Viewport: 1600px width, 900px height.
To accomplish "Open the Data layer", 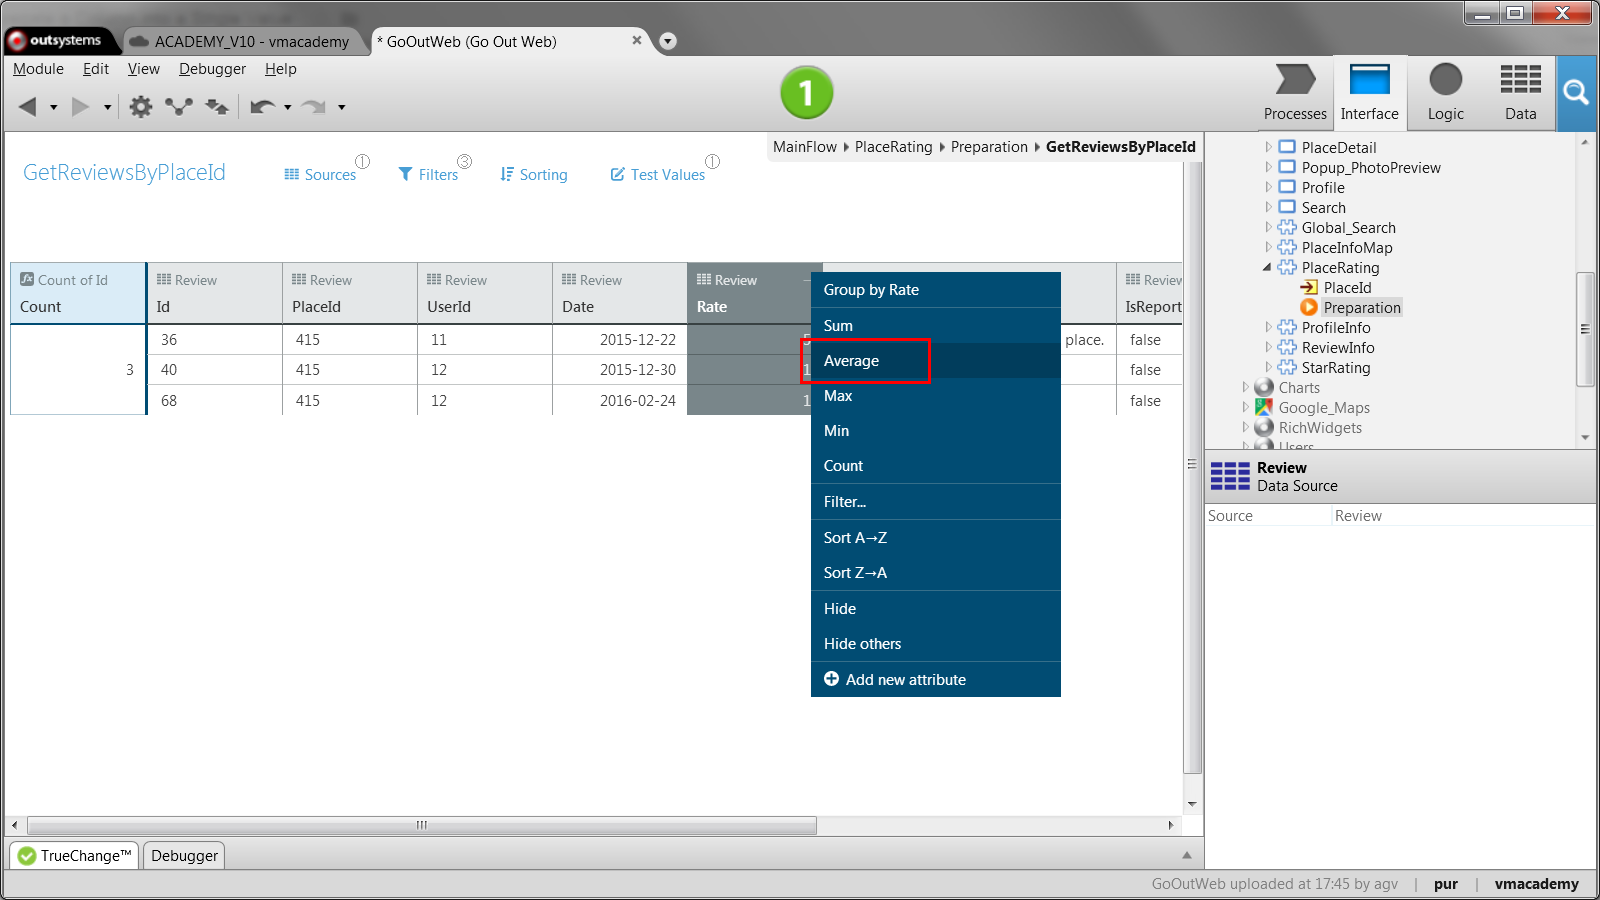I will point(1520,93).
